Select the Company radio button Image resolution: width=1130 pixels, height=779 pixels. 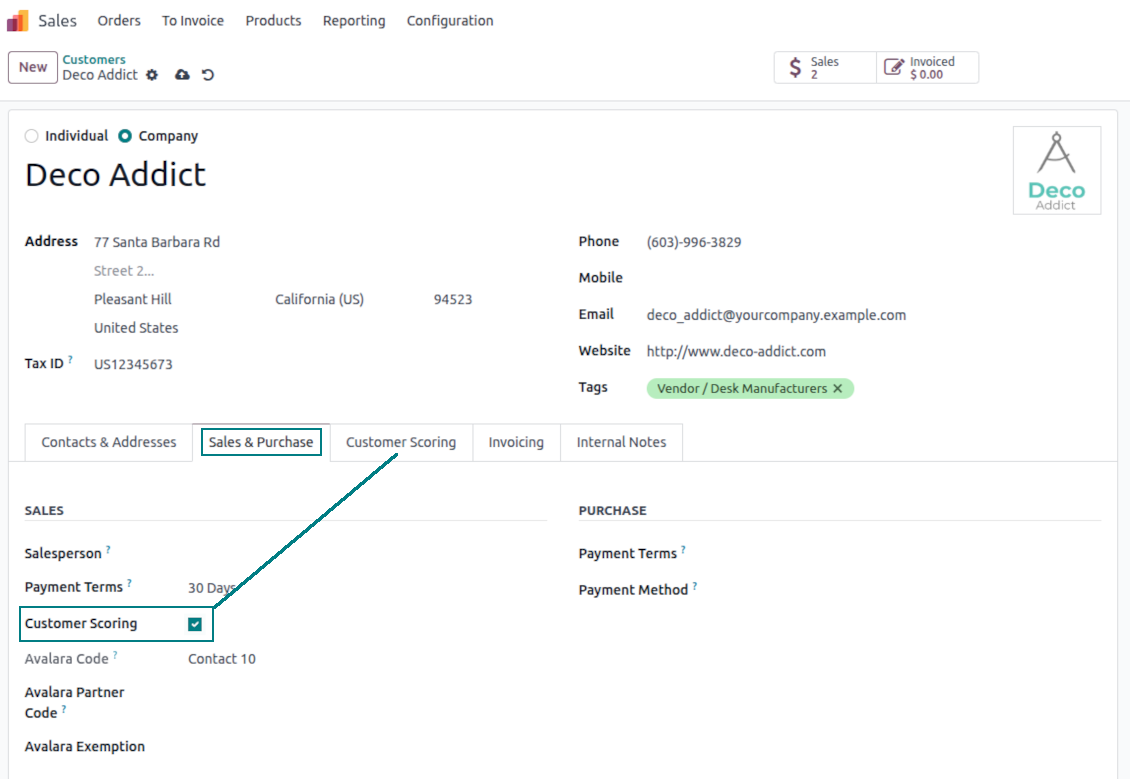tap(125, 136)
